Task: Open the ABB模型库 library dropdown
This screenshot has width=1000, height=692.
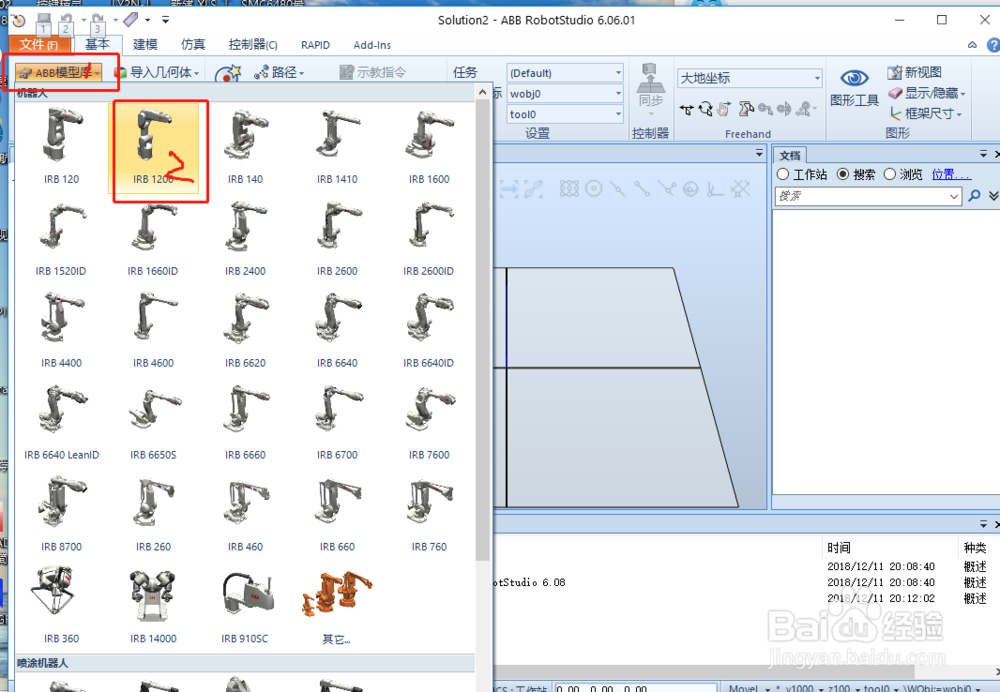Action: (59, 73)
